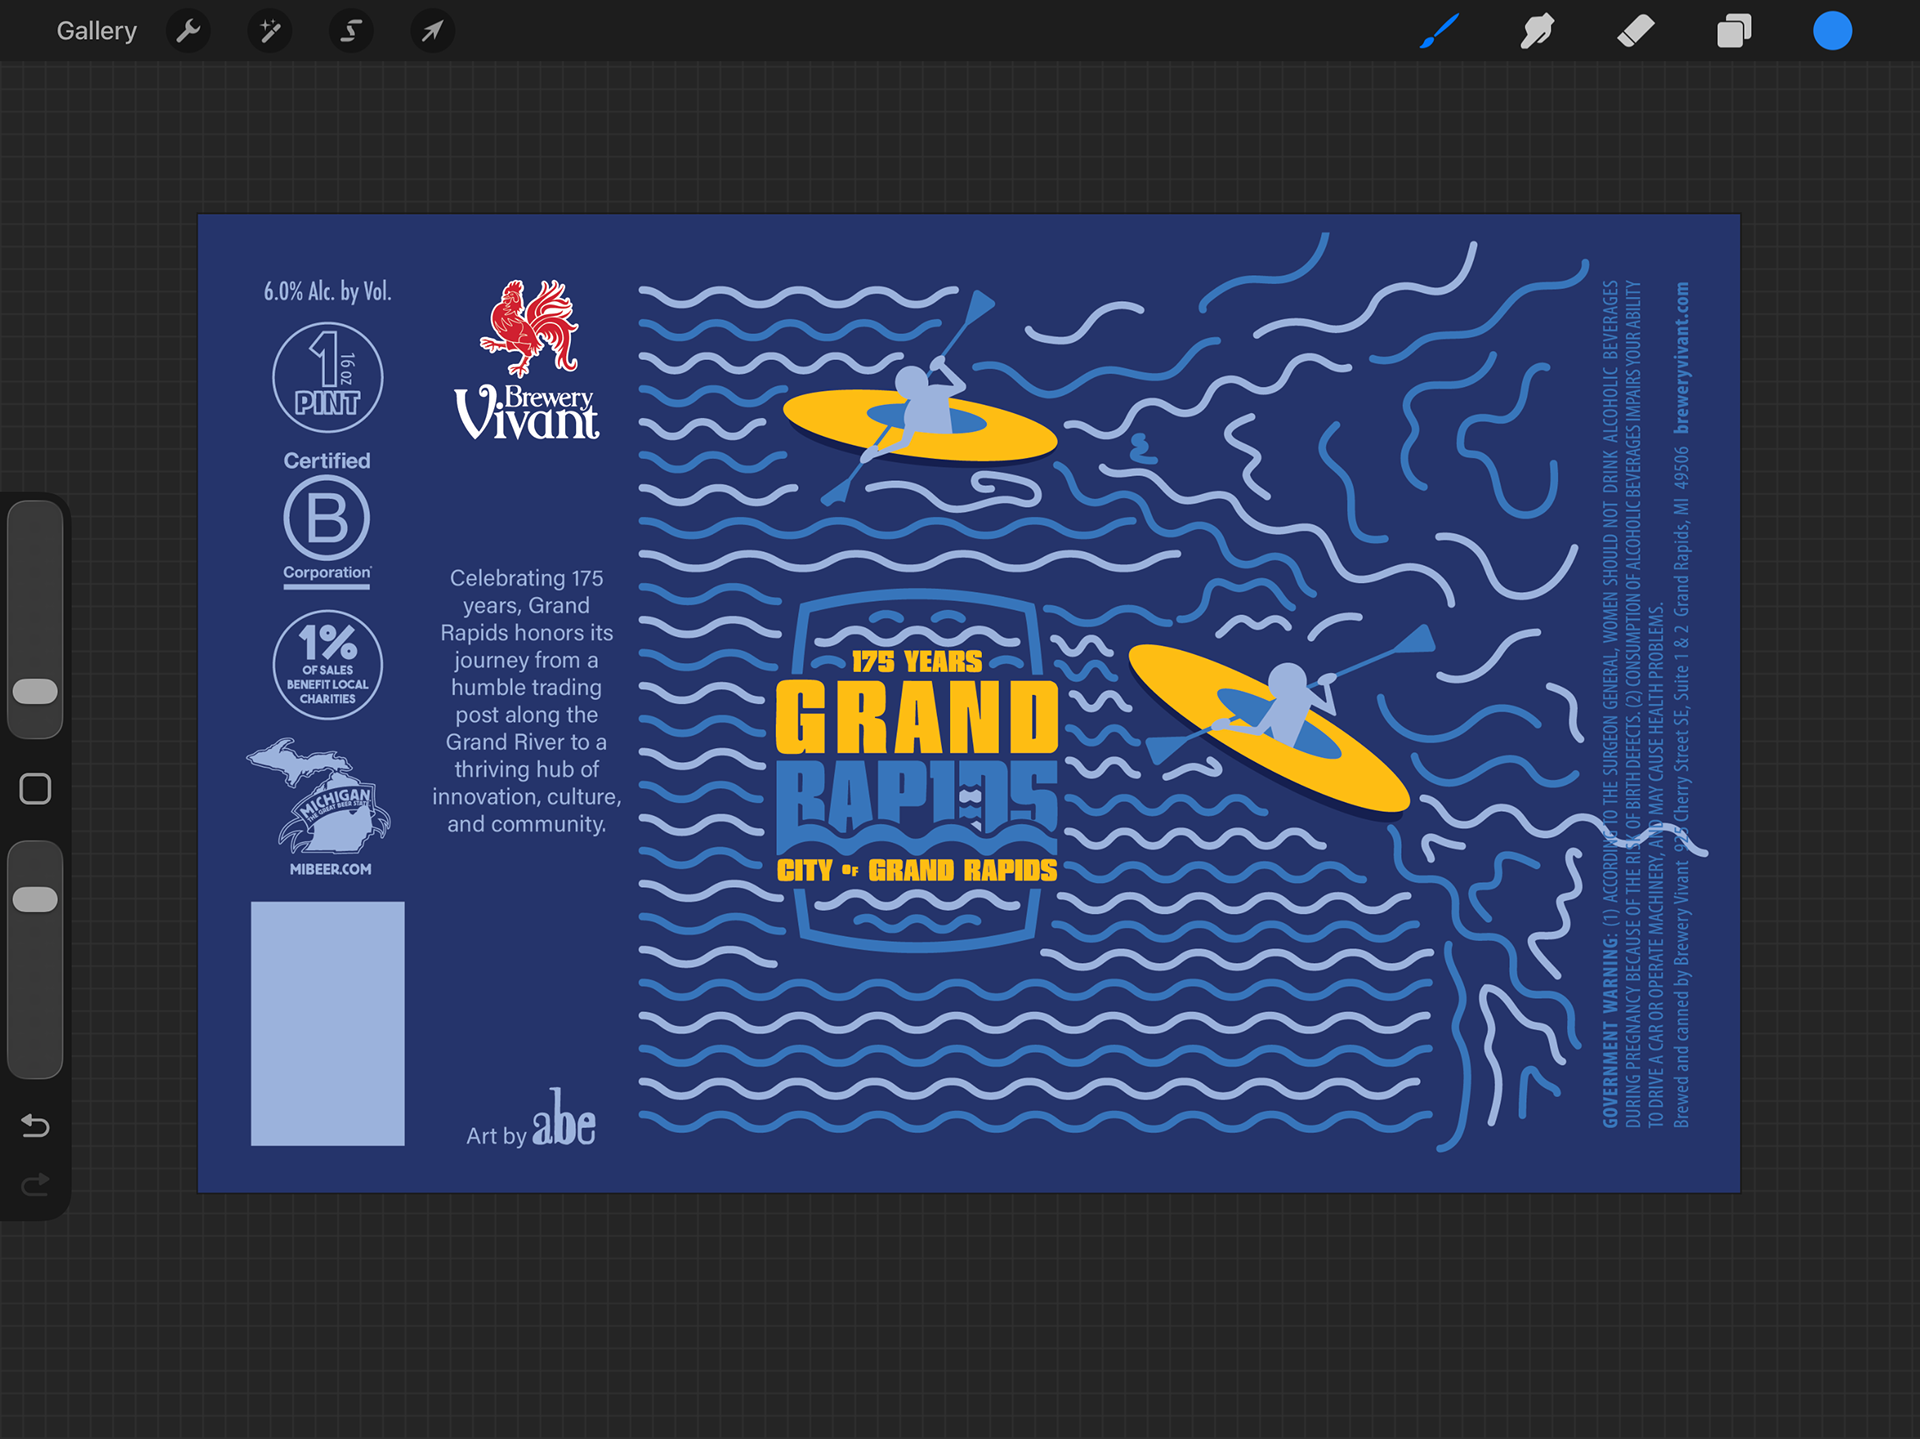
Task: Select the Smudge finger tool
Action: pos(1537,31)
